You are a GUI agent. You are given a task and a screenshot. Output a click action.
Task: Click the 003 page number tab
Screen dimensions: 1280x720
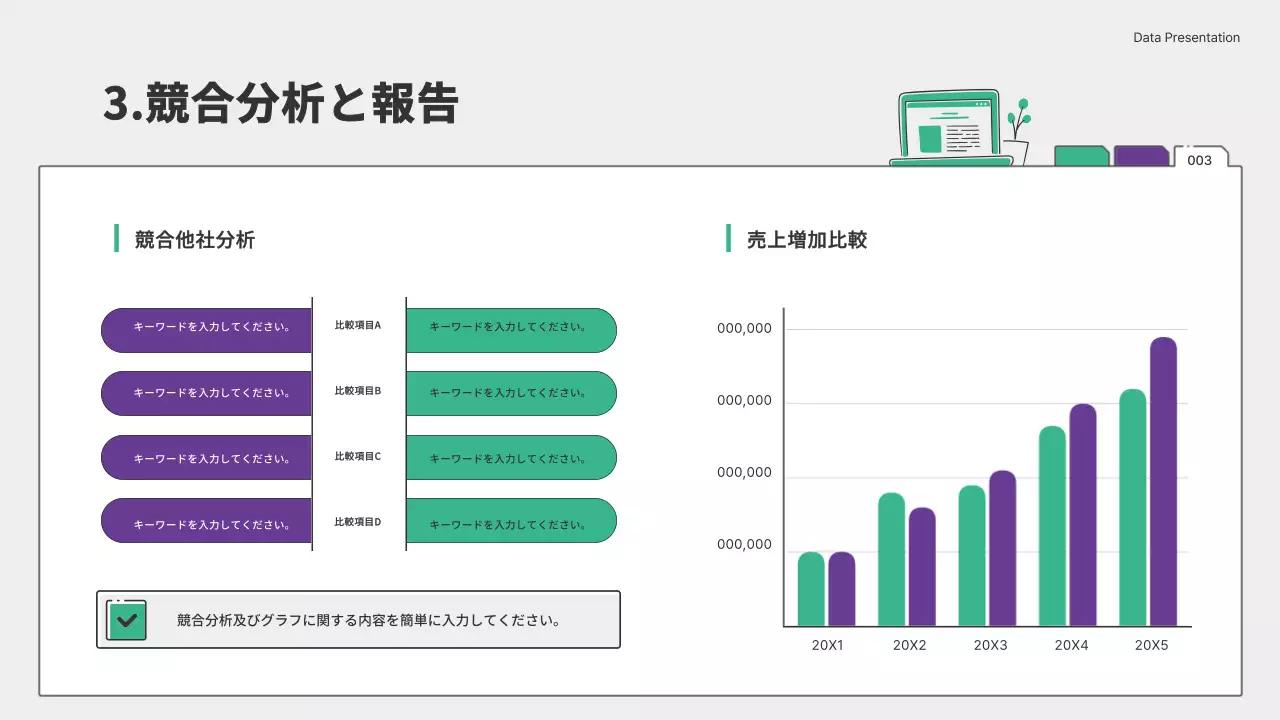[x=1199, y=160]
